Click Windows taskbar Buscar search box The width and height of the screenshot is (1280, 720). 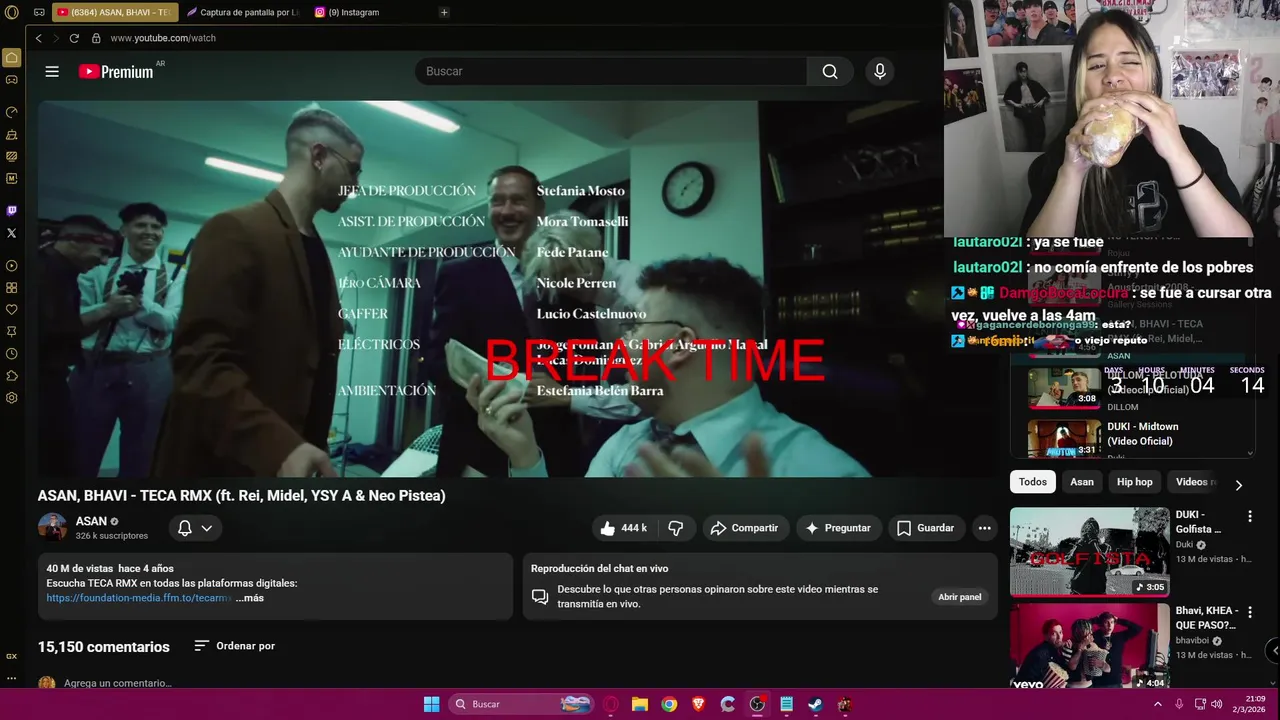(x=520, y=704)
